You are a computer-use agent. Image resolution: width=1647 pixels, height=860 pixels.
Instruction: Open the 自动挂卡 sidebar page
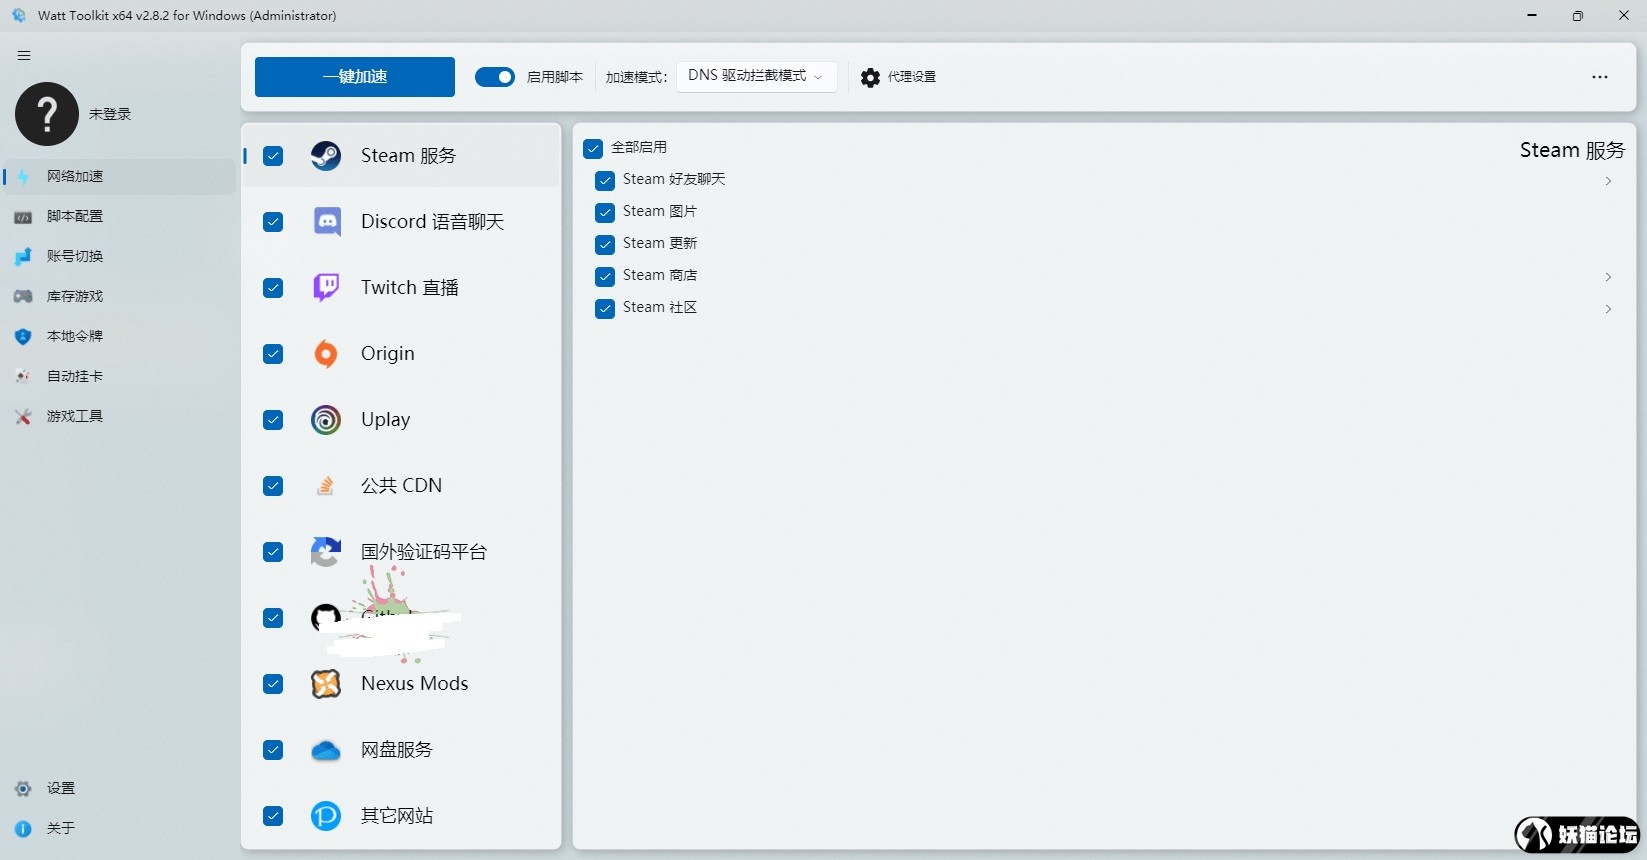119,376
